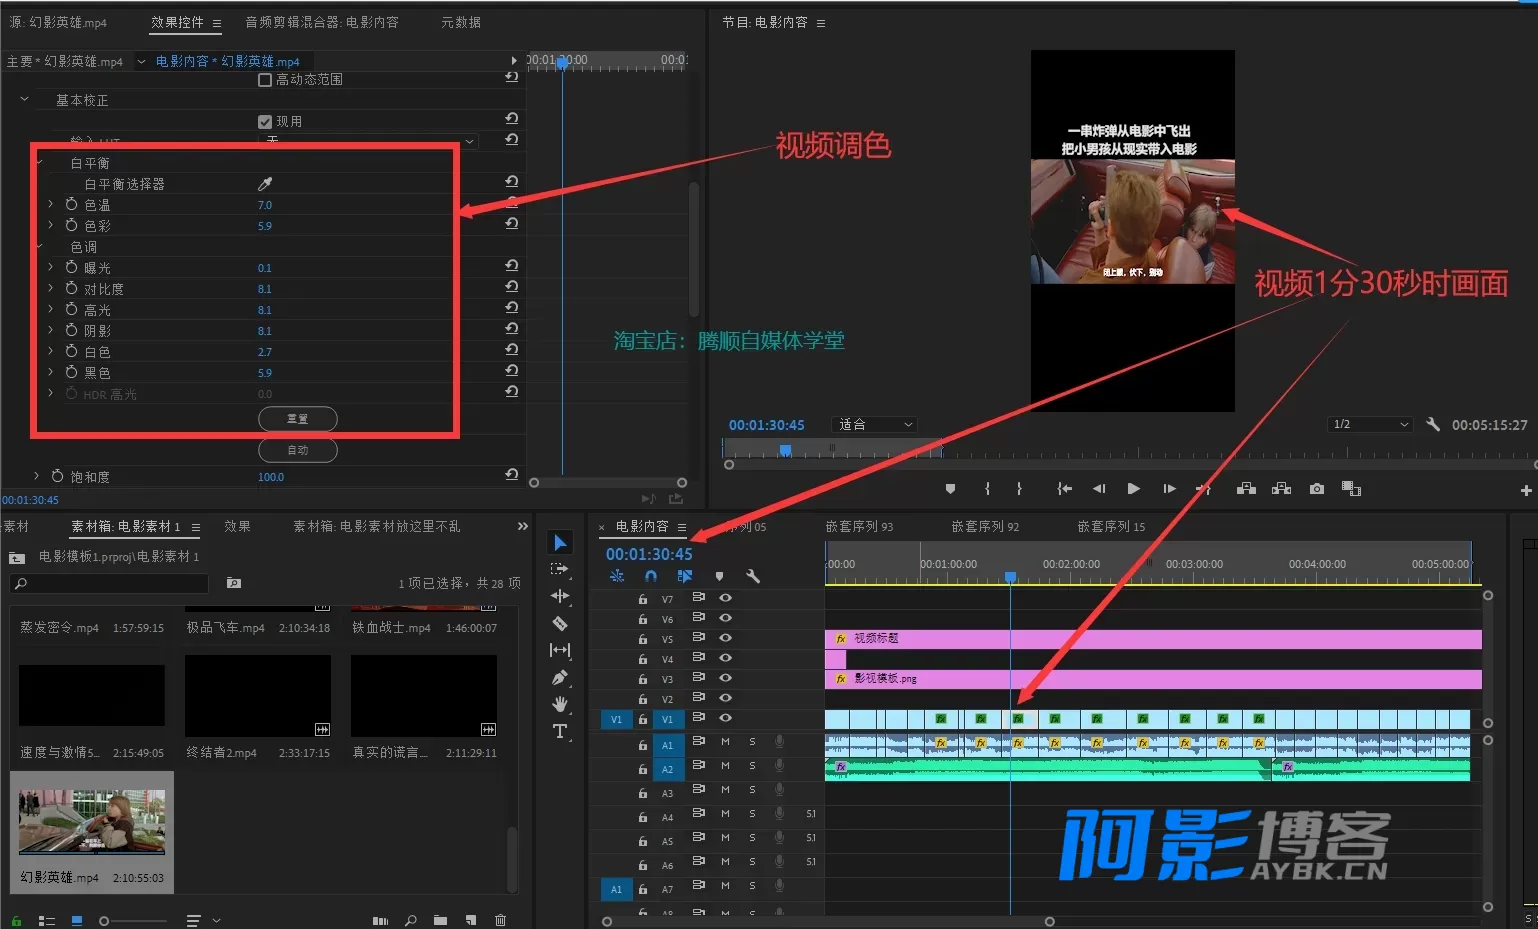Hide track V5 with its eye icon

click(726, 637)
